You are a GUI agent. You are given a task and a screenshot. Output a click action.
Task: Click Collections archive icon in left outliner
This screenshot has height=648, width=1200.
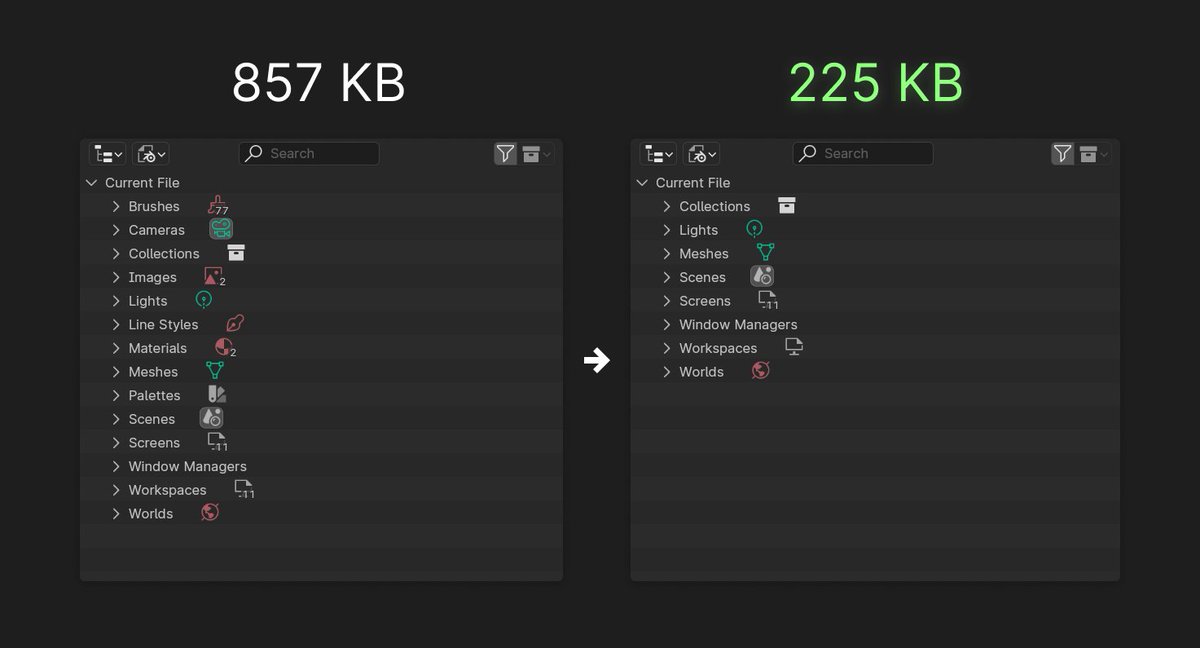click(236, 253)
